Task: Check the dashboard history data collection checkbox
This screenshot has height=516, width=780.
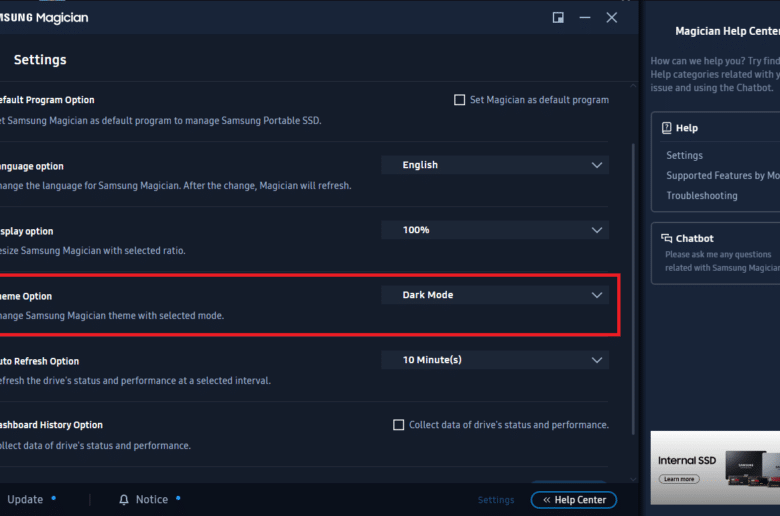Action: pos(398,425)
